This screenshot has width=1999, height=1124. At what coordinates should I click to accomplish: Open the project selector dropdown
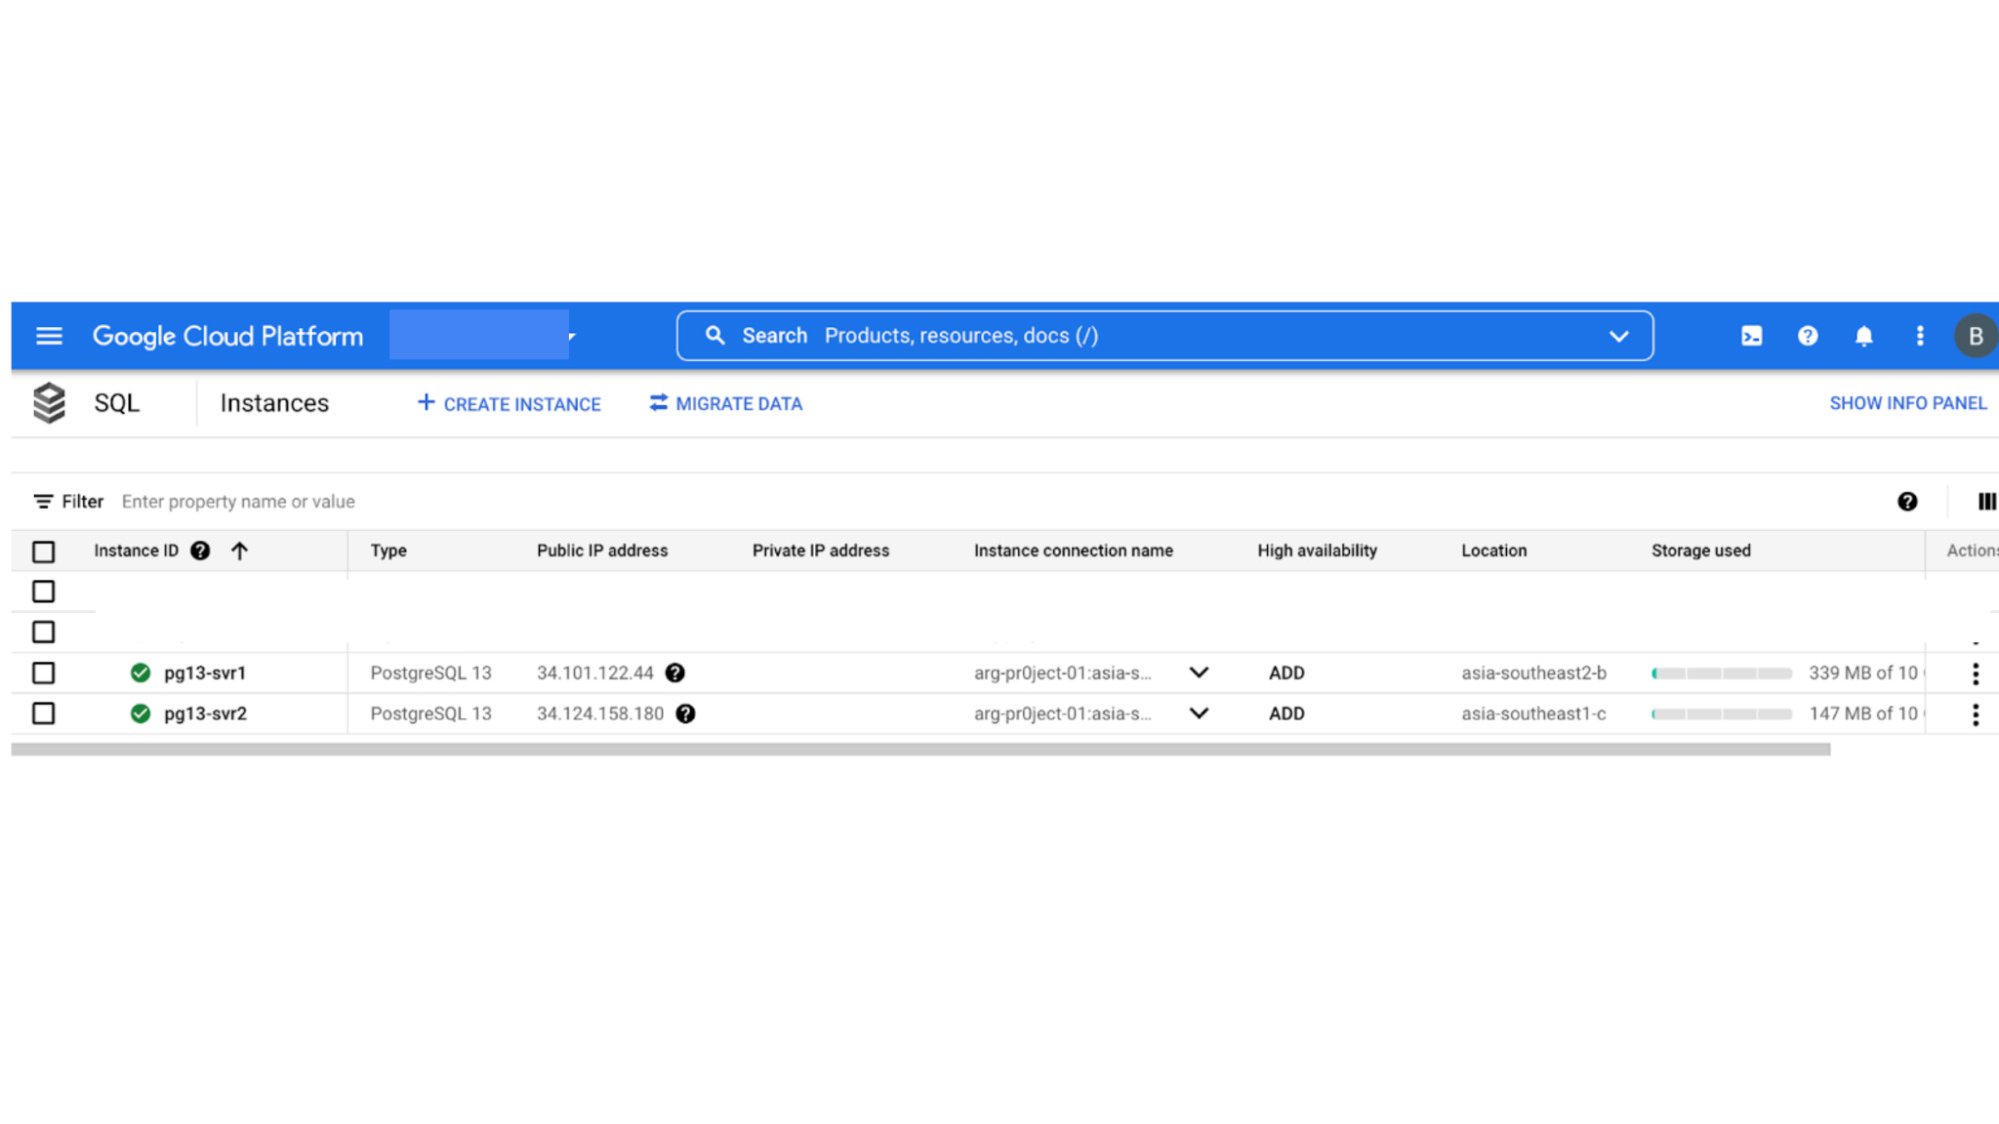click(x=484, y=335)
